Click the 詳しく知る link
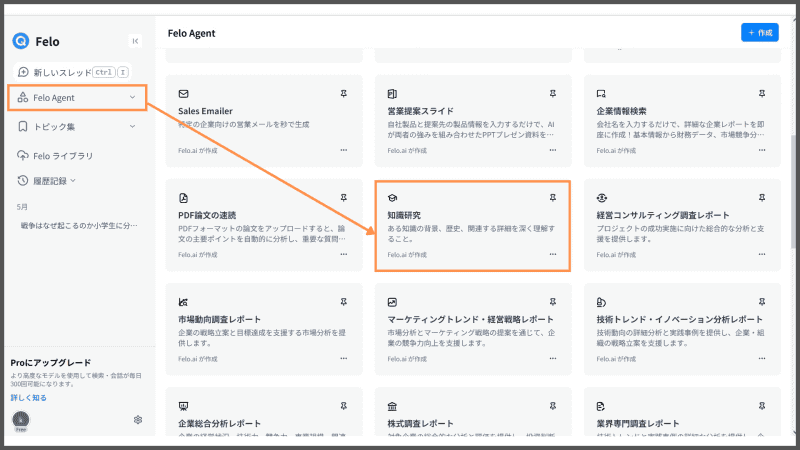The width and height of the screenshot is (800, 450). tap(29, 397)
